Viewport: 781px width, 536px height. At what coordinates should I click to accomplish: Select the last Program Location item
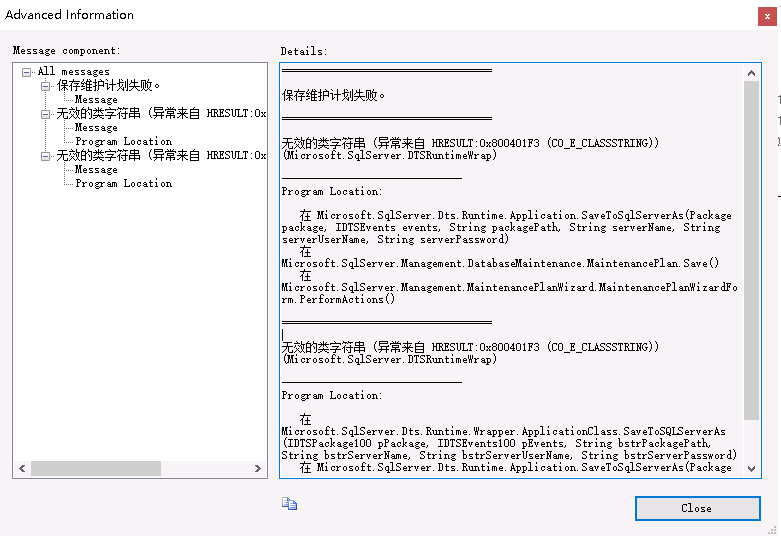[x=123, y=184]
